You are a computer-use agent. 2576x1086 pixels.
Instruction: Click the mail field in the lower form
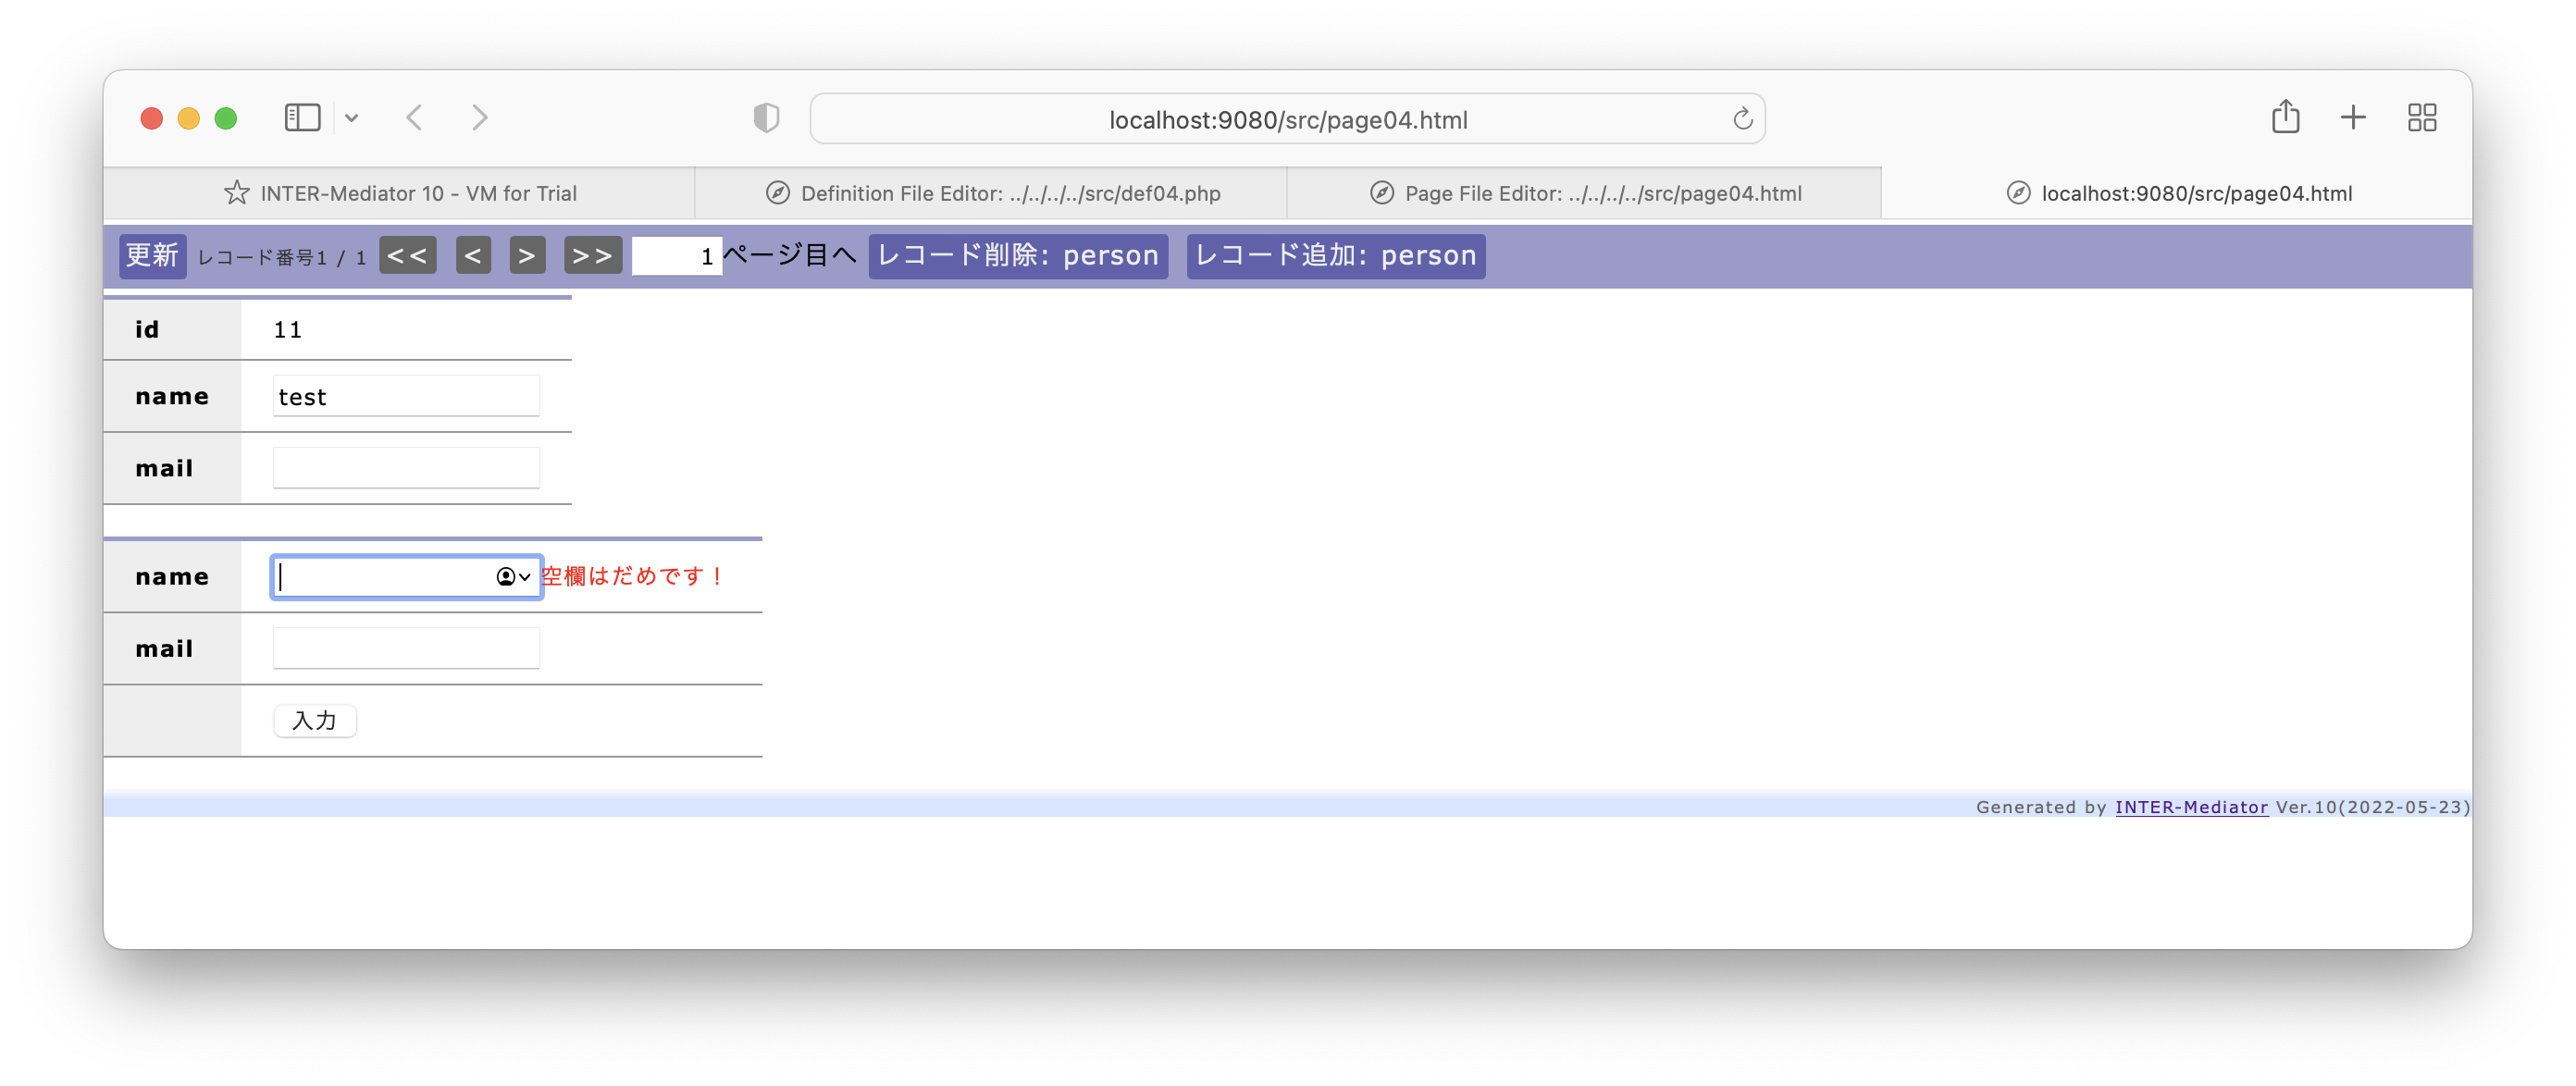(406, 648)
